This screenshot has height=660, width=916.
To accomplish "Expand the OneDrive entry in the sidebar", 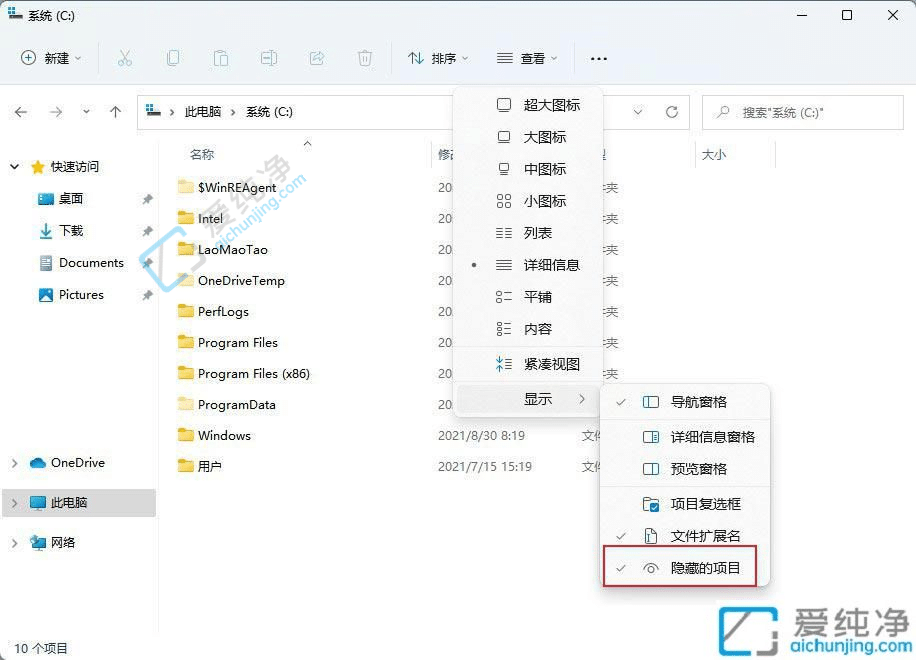I will click(x=14, y=463).
